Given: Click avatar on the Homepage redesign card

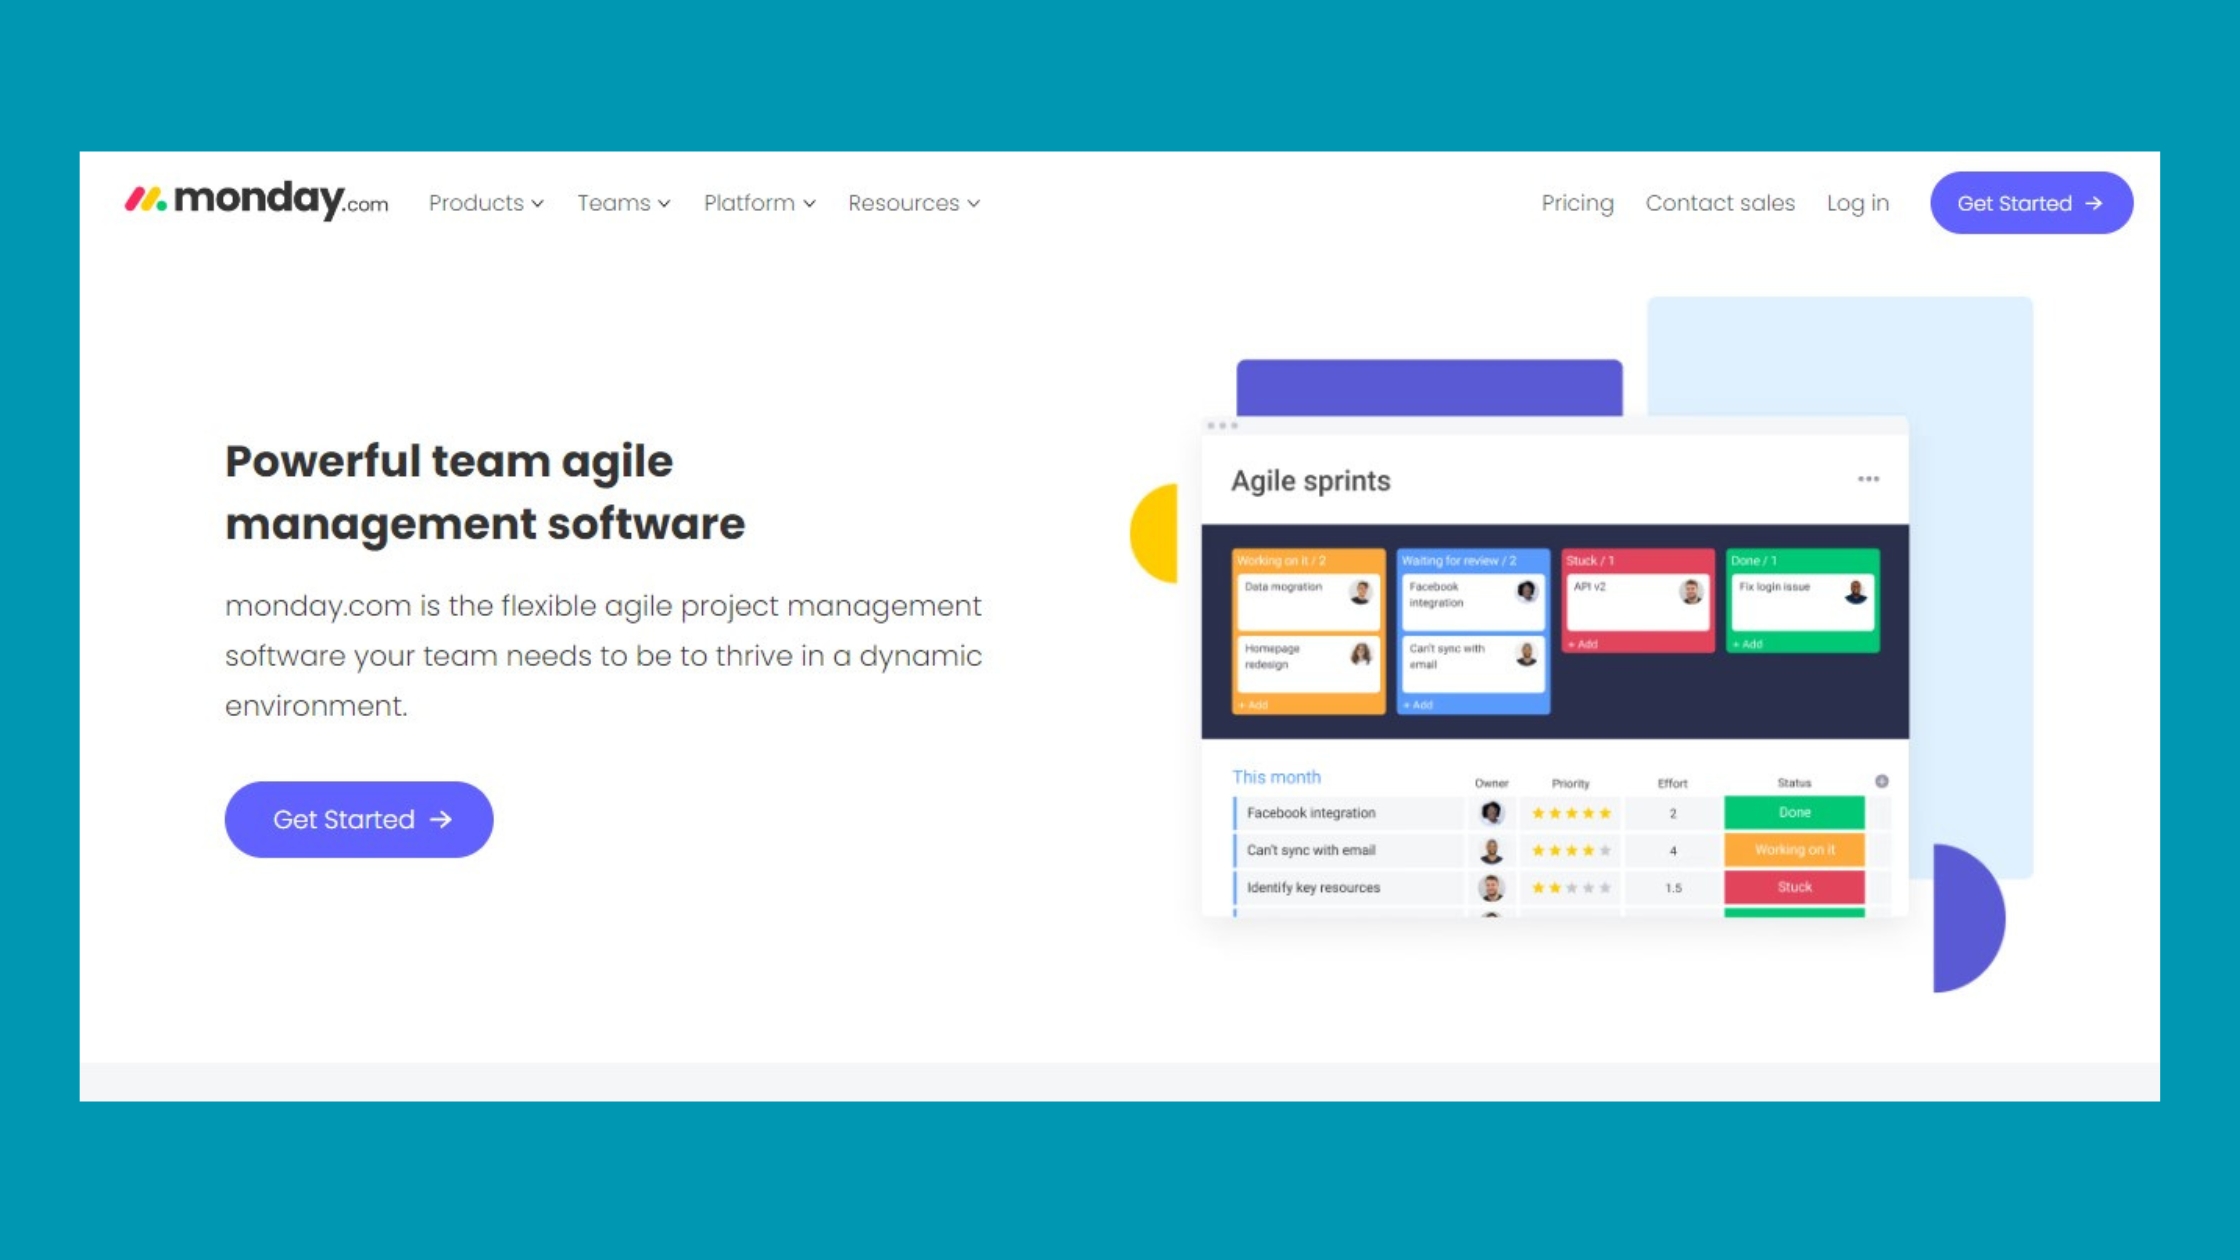Looking at the screenshot, I should point(1360,654).
